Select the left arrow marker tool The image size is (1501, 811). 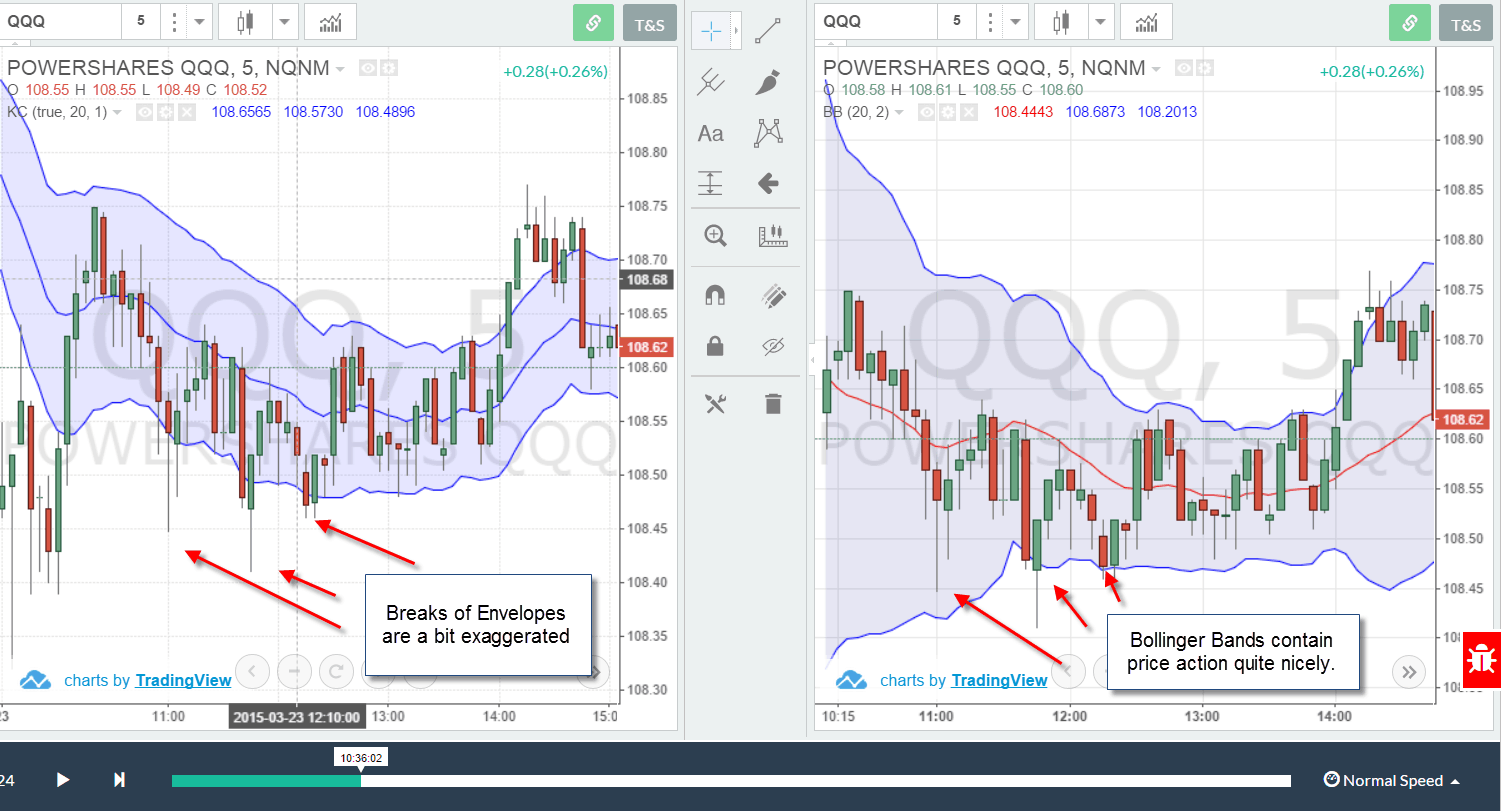(x=768, y=183)
